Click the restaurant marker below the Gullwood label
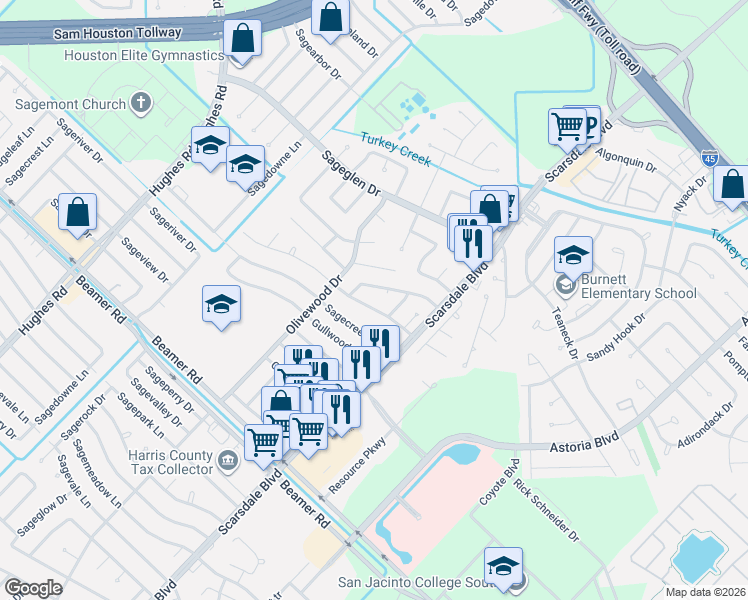Image resolution: width=748 pixels, height=600 pixels. pyautogui.click(x=362, y=365)
